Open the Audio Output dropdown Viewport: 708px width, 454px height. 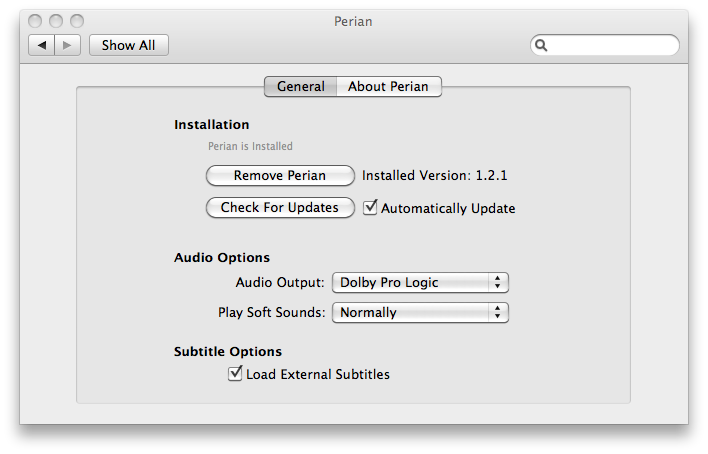[420, 282]
